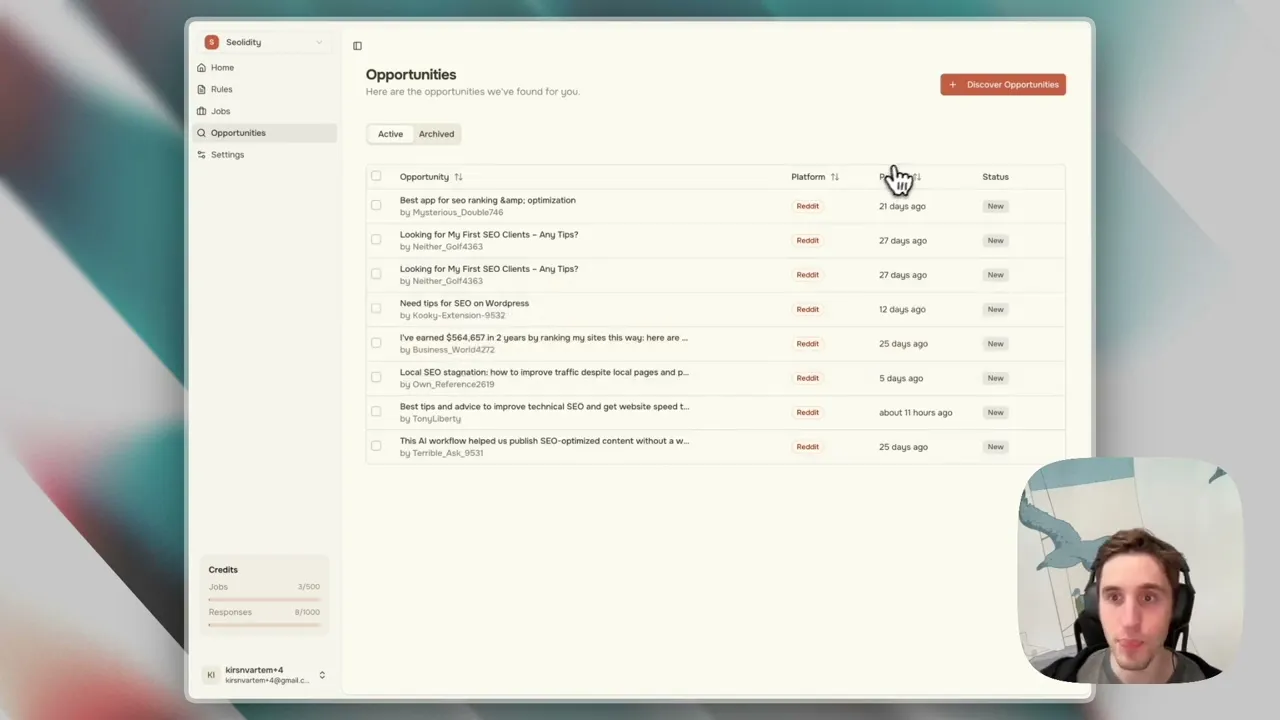Open 'Best tips and advice to improve technical SEO'
This screenshot has width=1280, height=720.
point(544,407)
